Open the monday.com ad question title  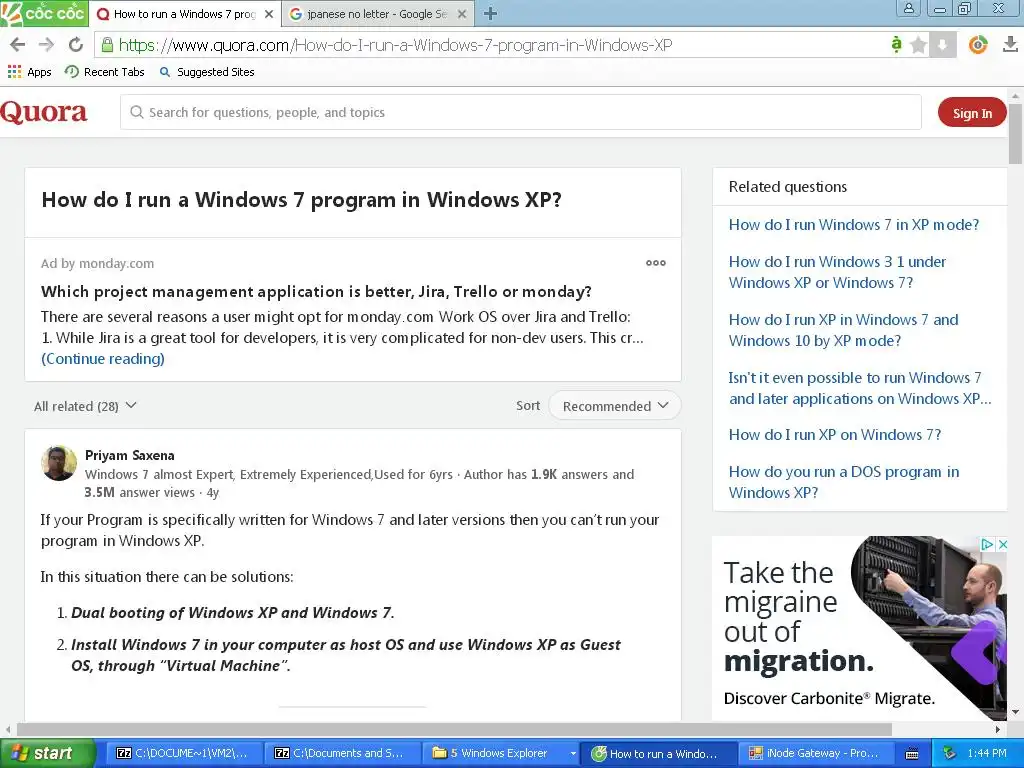point(316,291)
